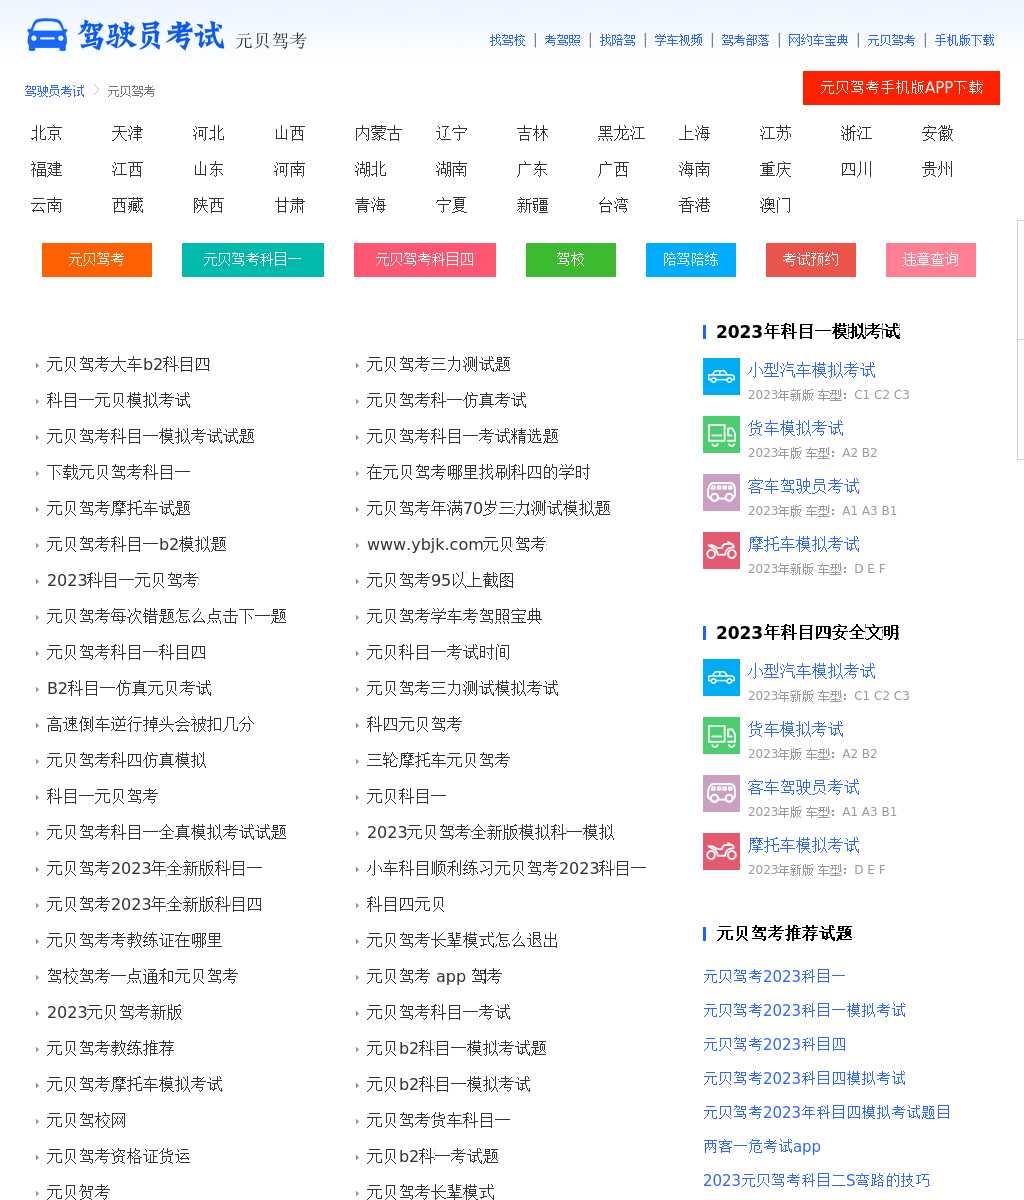This screenshot has width=1024, height=1200.
Task: Click the teal 元贝驾考科目一 button
Action: point(253,260)
